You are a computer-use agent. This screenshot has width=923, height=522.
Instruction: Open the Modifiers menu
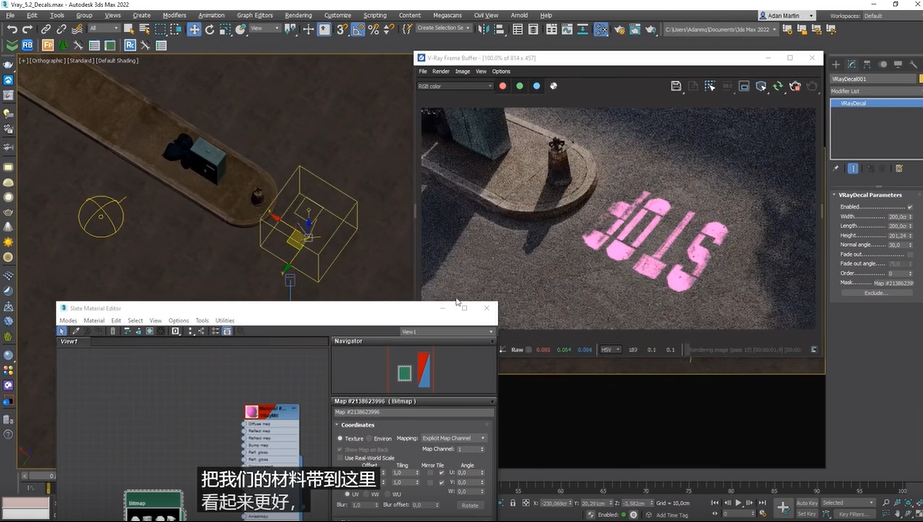coord(174,15)
